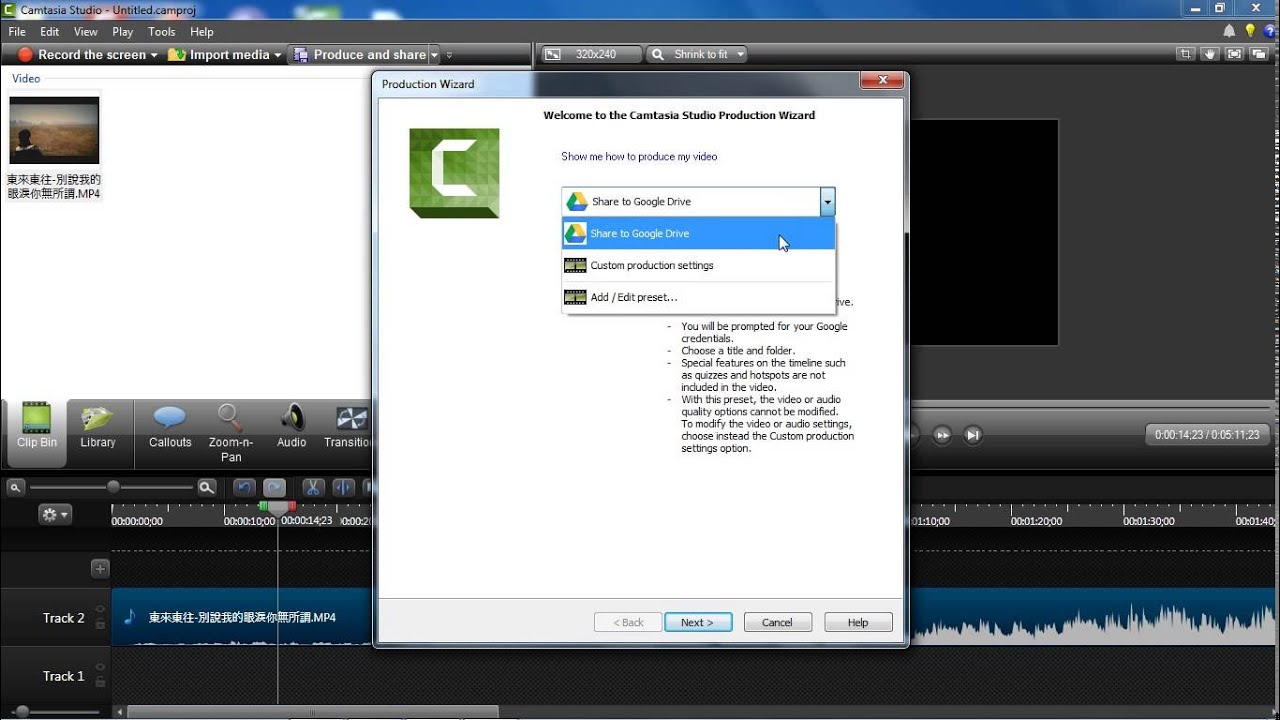Click the Import media button
Viewport: 1280px width, 720px height.
click(219, 55)
